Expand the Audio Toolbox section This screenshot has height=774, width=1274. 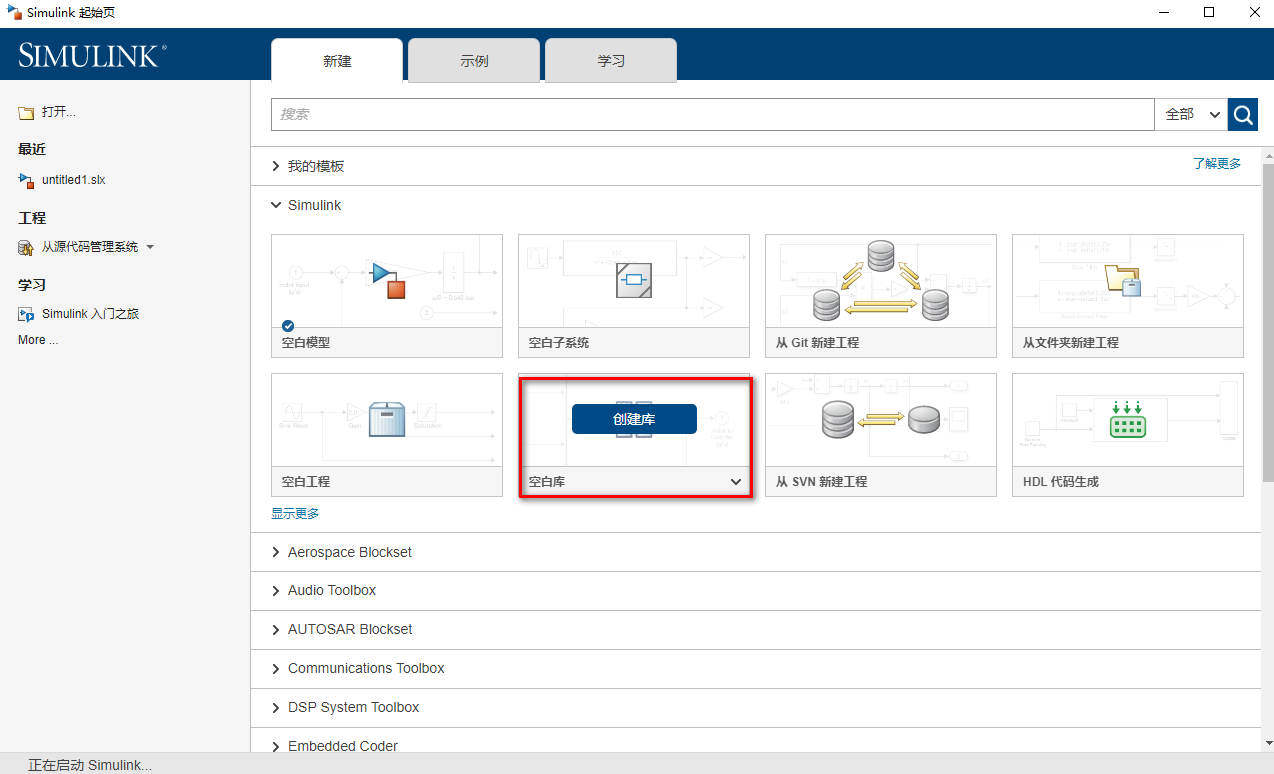point(276,591)
